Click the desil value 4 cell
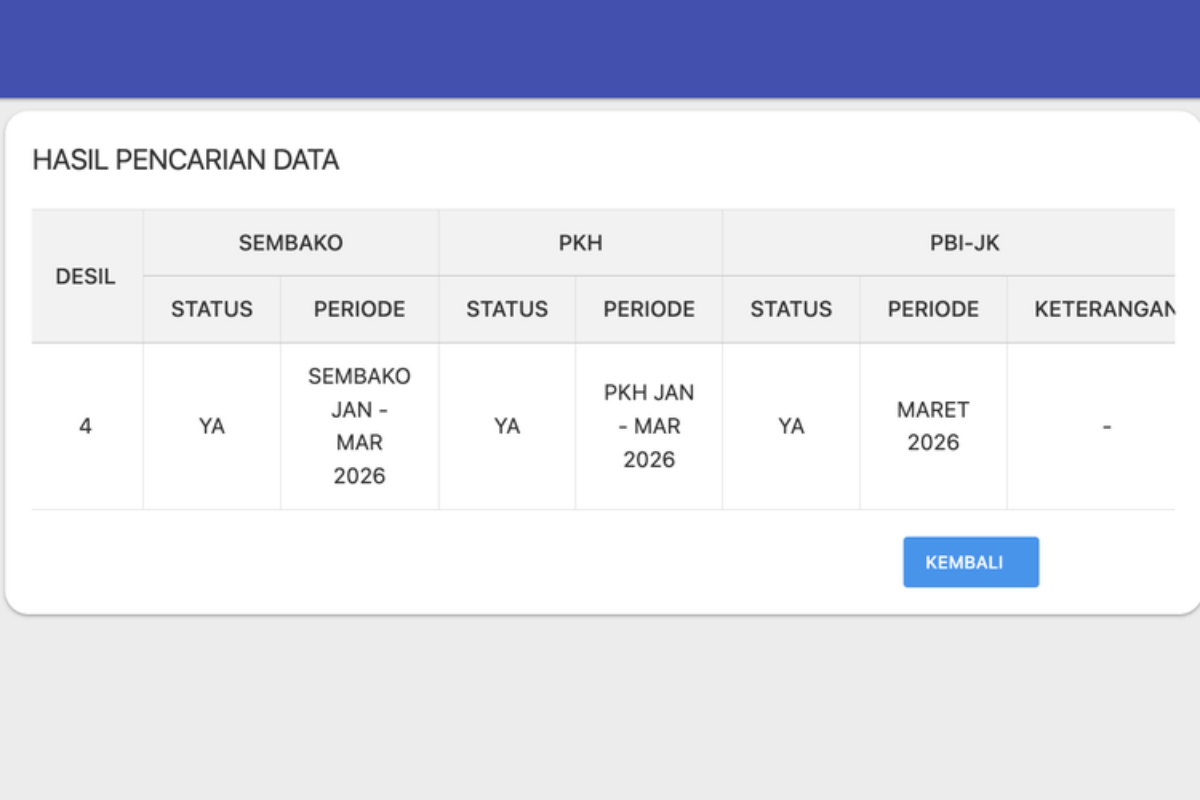This screenshot has width=1200, height=800. (x=86, y=426)
